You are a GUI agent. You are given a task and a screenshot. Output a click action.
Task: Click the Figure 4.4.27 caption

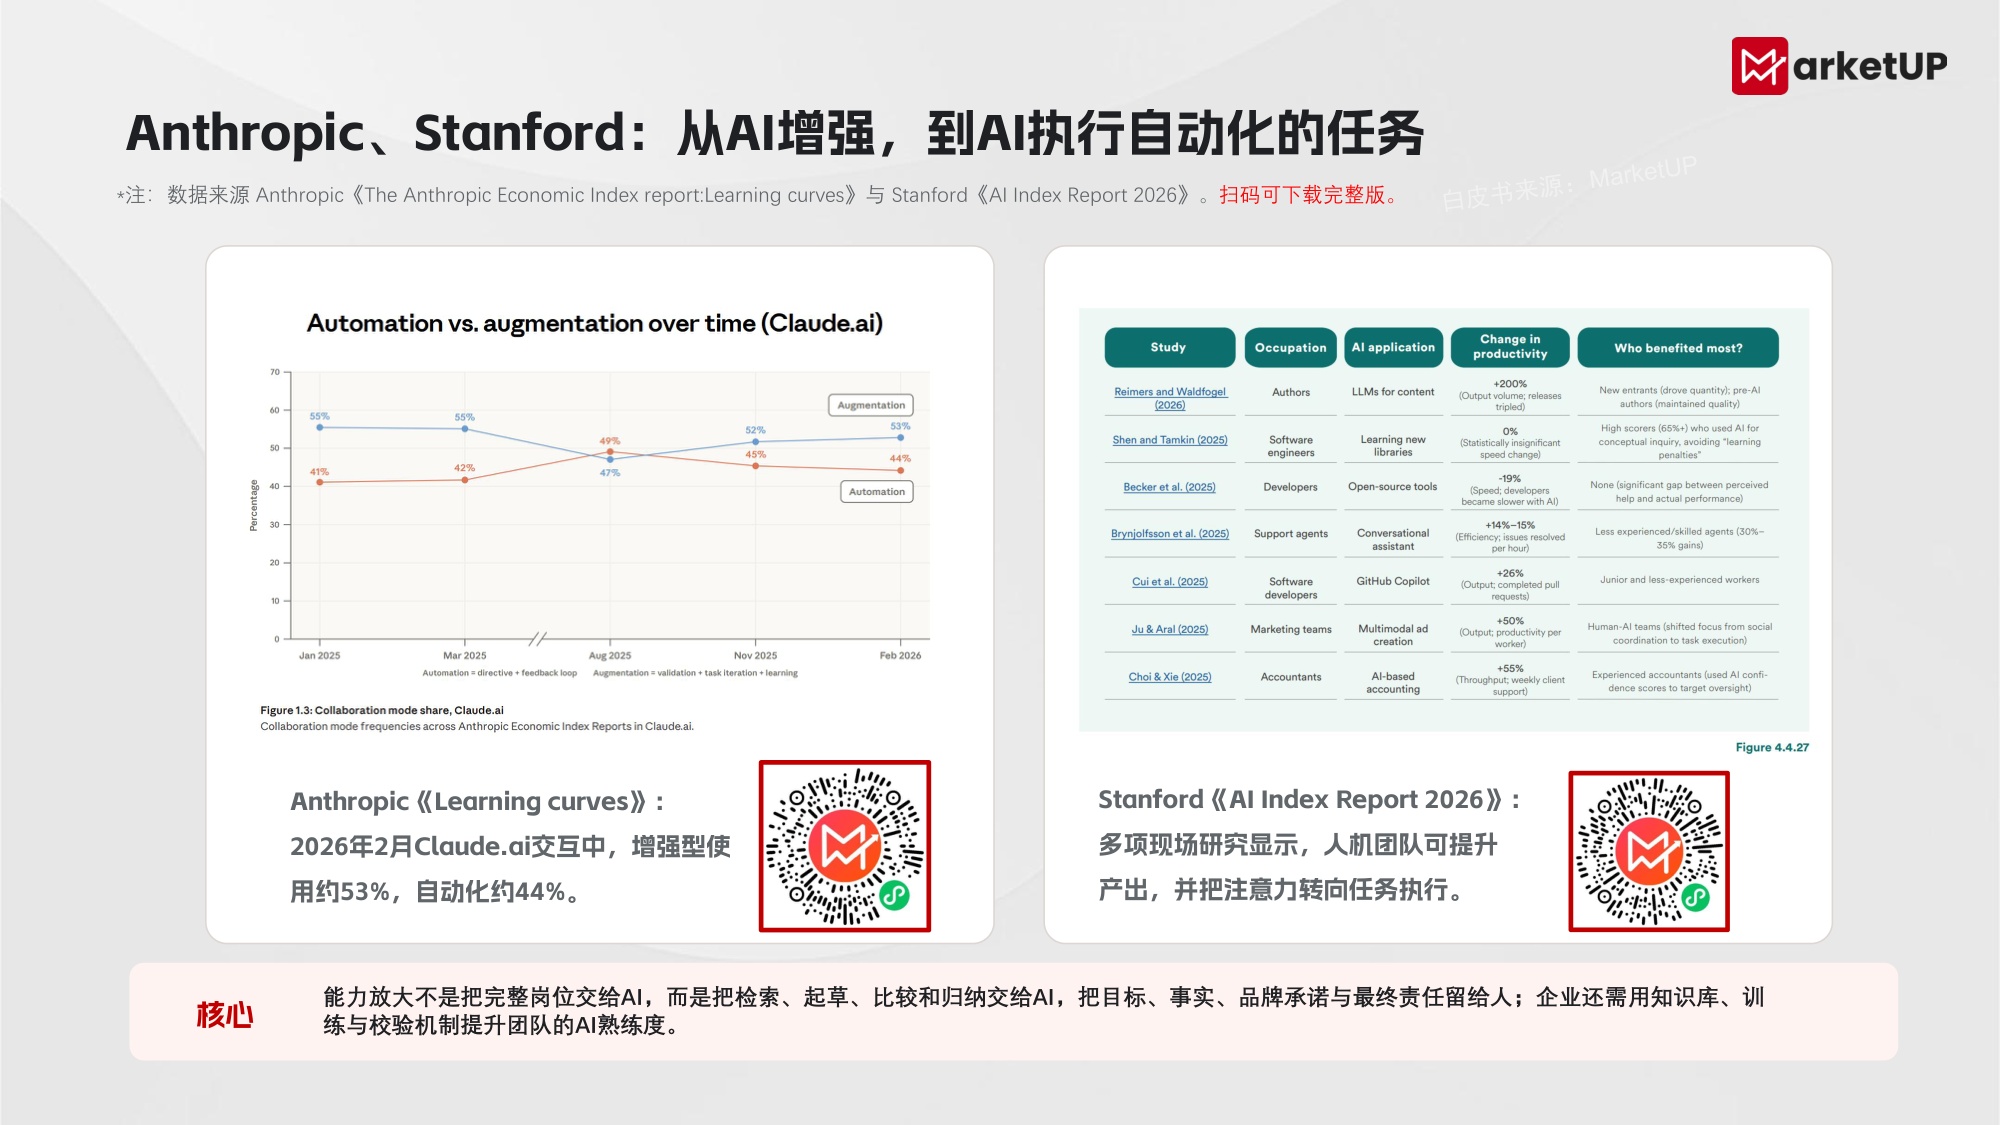coord(1772,747)
